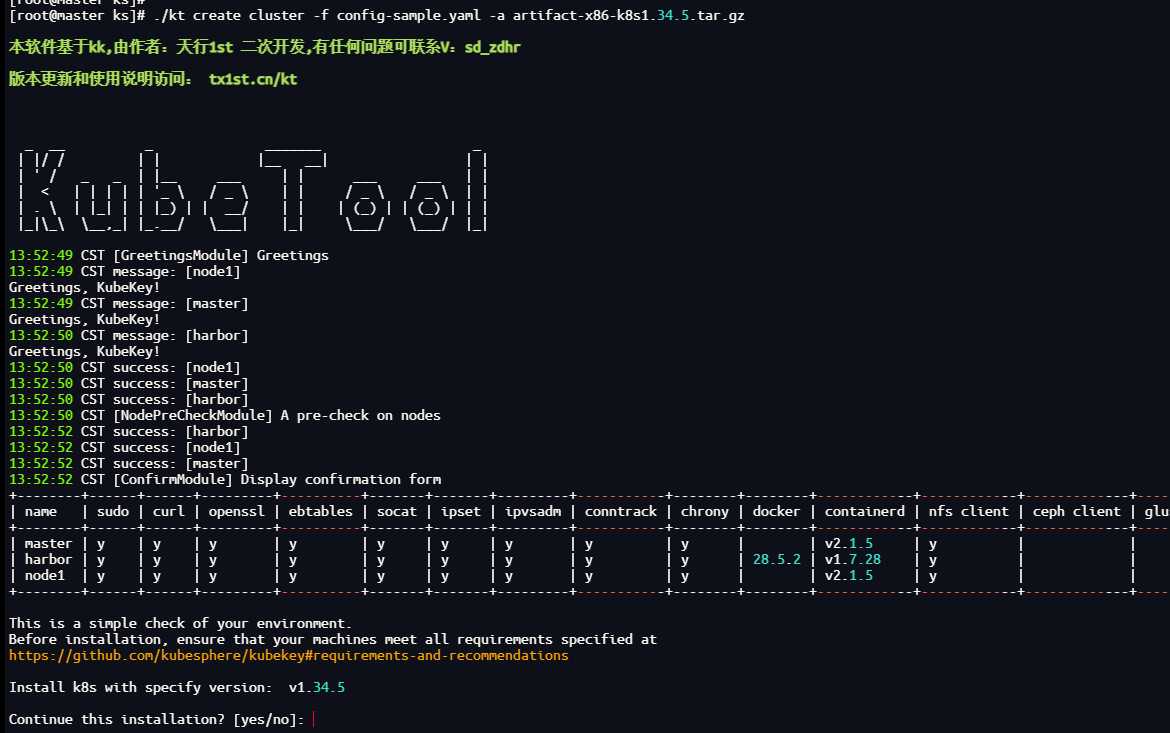Image resolution: width=1170 pixels, height=733 pixels.
Task: Click the config-sample.yaml argument in command
Action: click(x=409, y=16)
